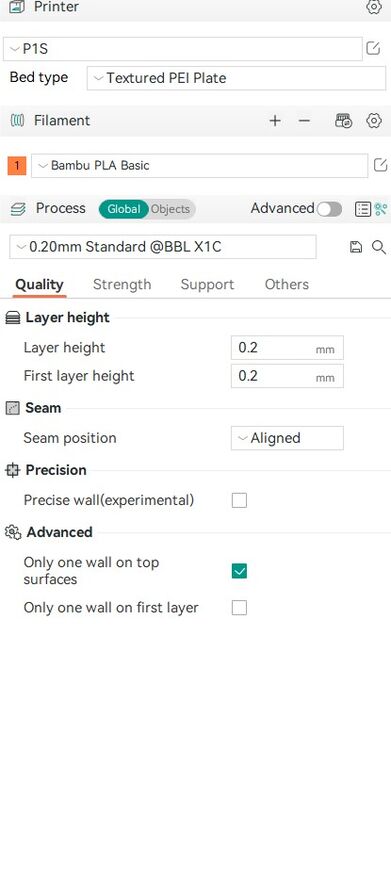Open AMS filament sync icon
The image size is (391, 896).
click(344, 121)
